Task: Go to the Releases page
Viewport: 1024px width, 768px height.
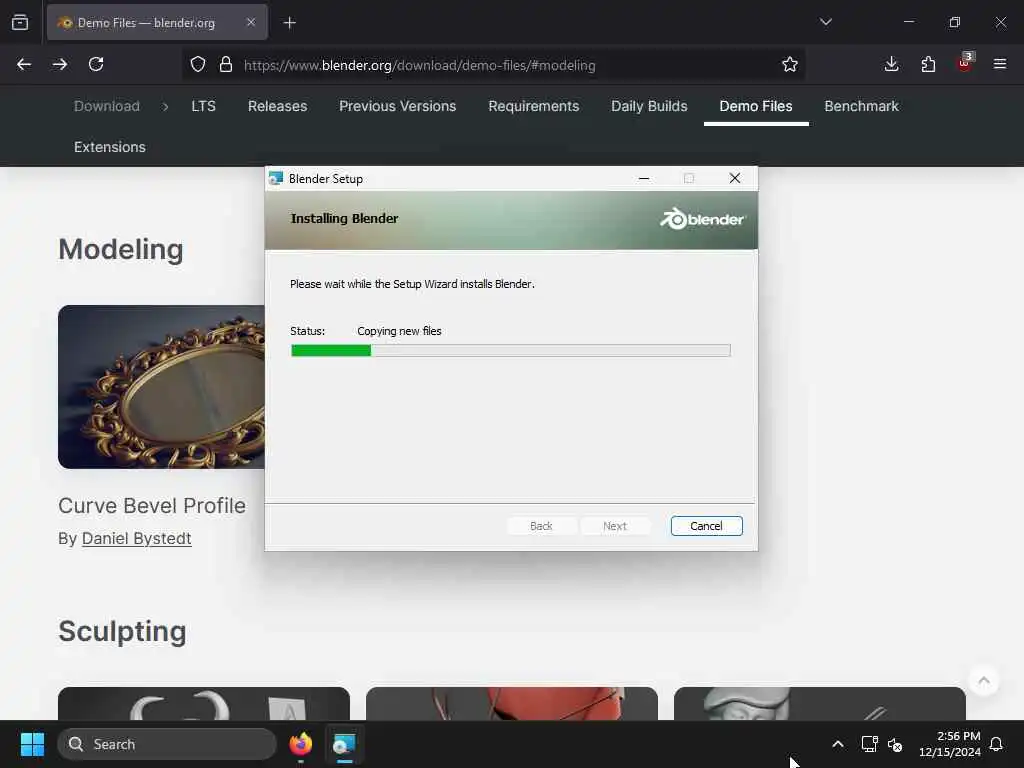Action: (x=278, y=106)
